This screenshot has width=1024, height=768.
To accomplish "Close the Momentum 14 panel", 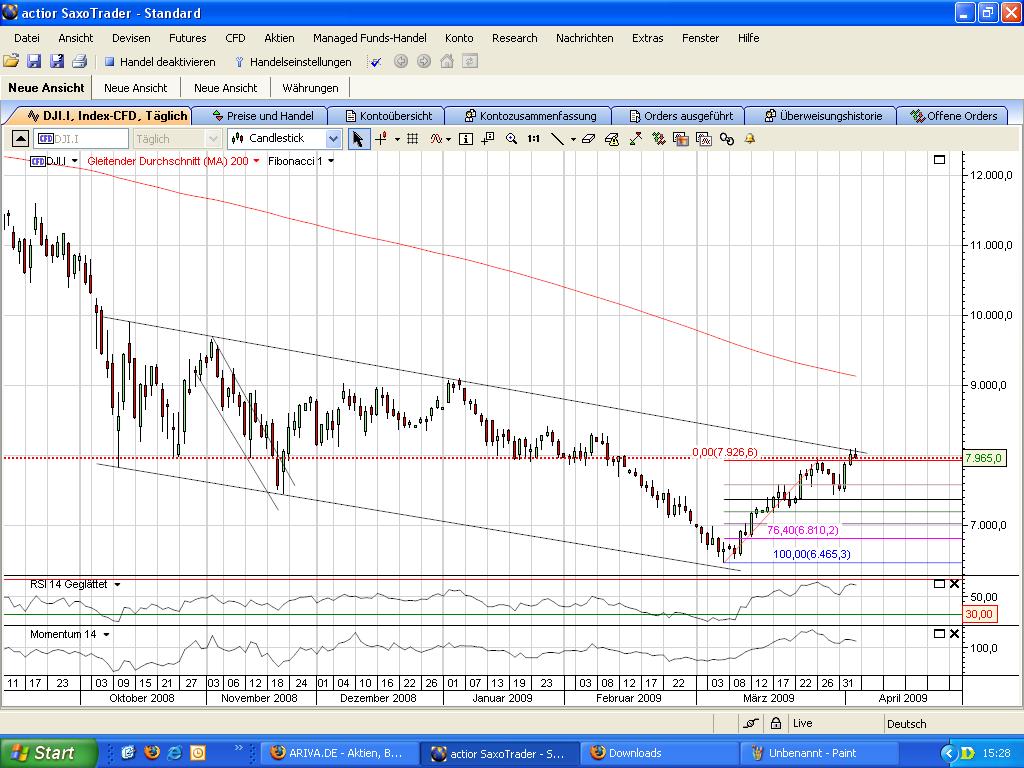I will [955, 633].
